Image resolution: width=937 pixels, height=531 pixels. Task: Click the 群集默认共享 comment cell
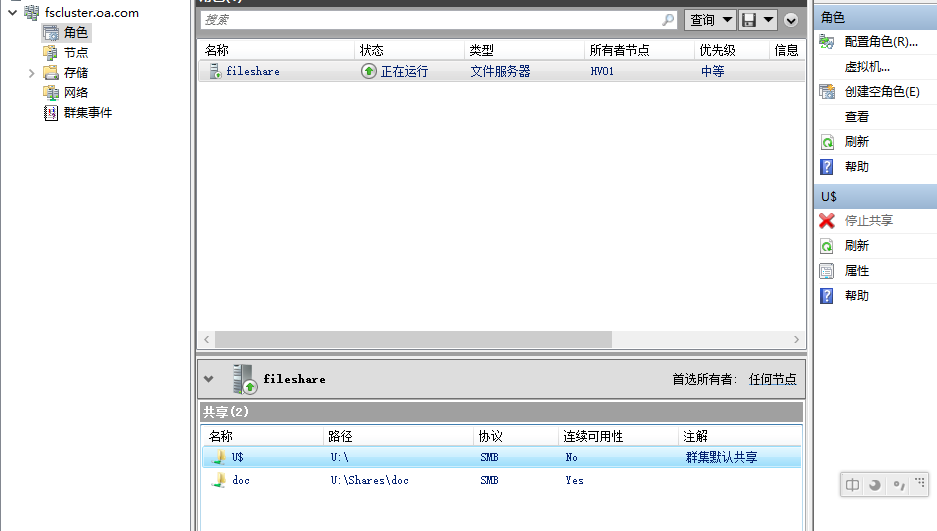721,457
